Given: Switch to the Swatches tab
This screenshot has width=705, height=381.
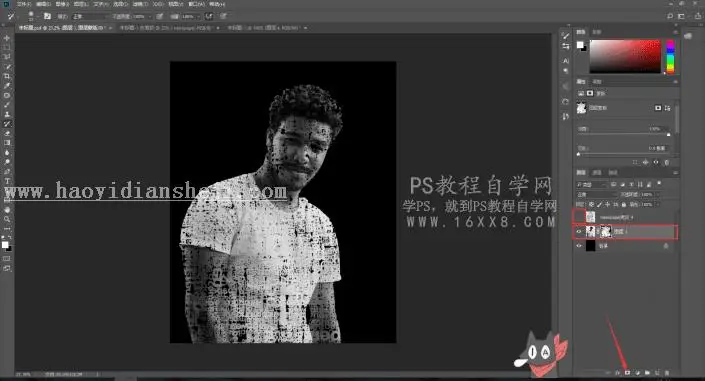Looking at the screenshot, I should pos(597,32).
